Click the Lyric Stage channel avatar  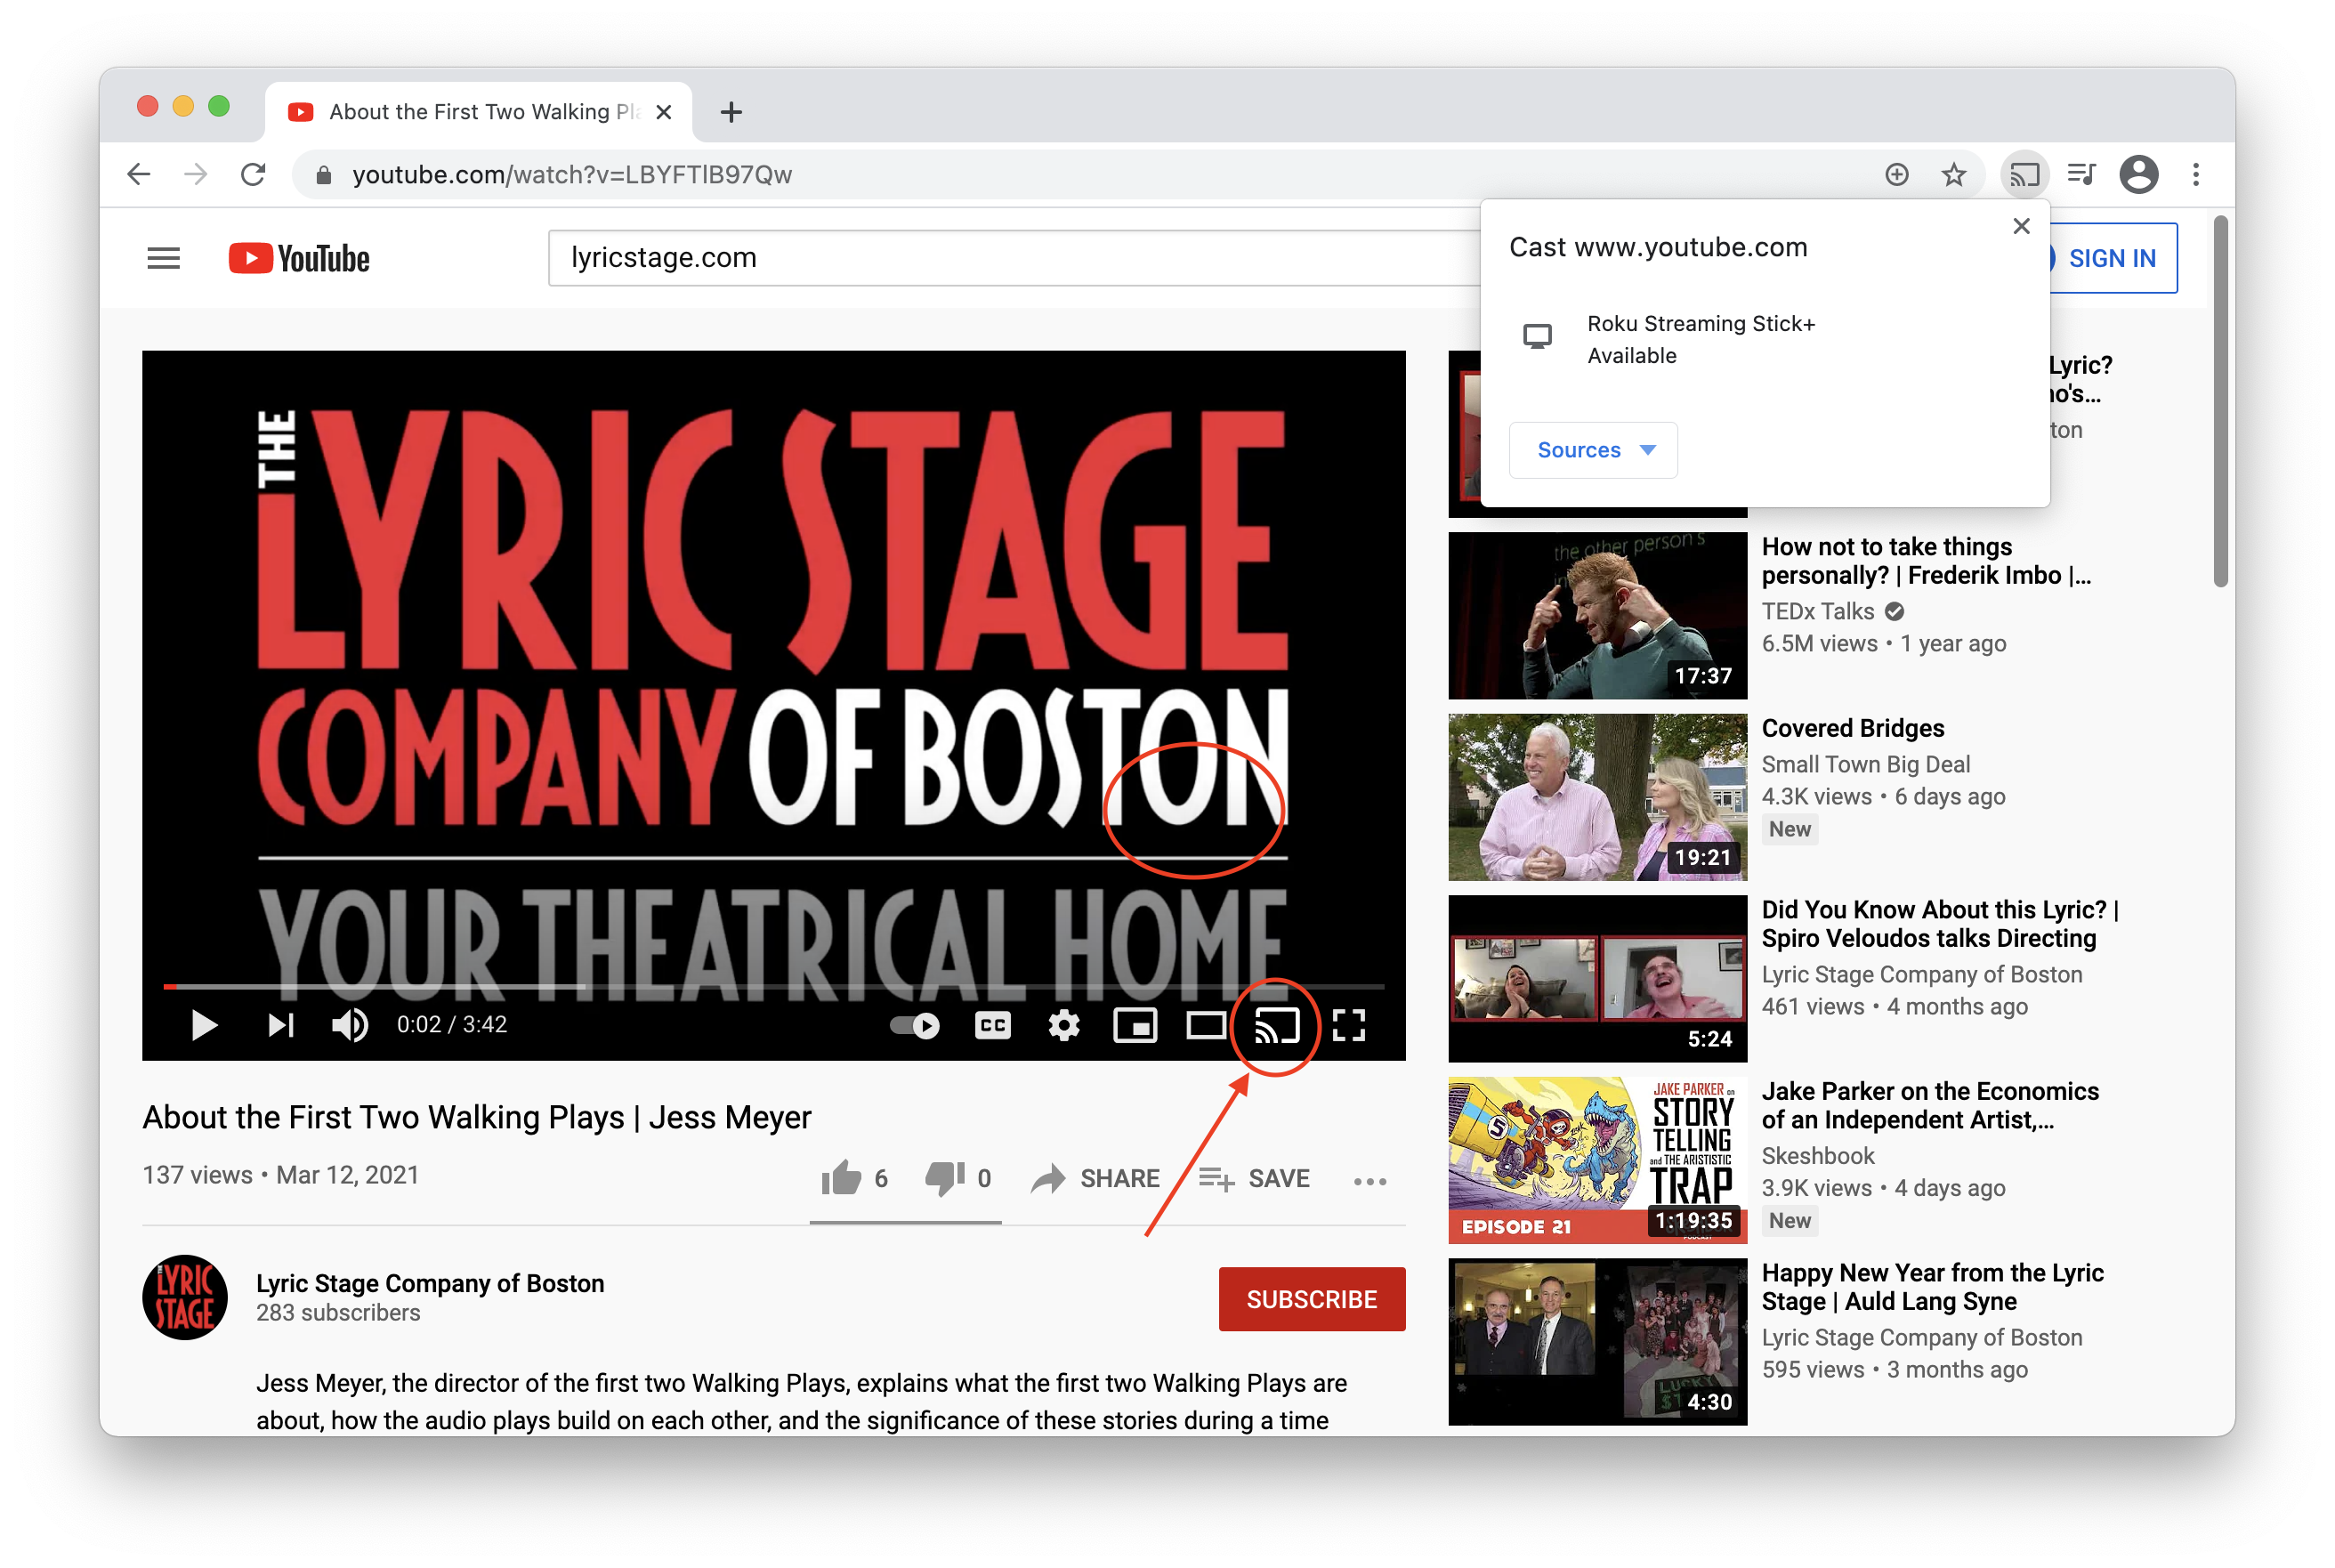[185, 1297]
